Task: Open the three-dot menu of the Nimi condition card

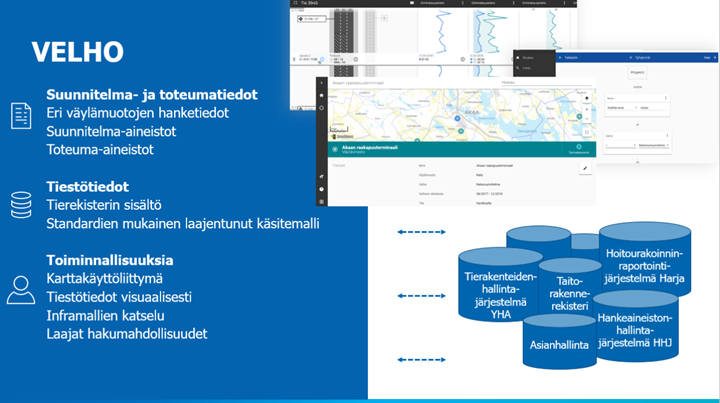Action: pos(666,98)
